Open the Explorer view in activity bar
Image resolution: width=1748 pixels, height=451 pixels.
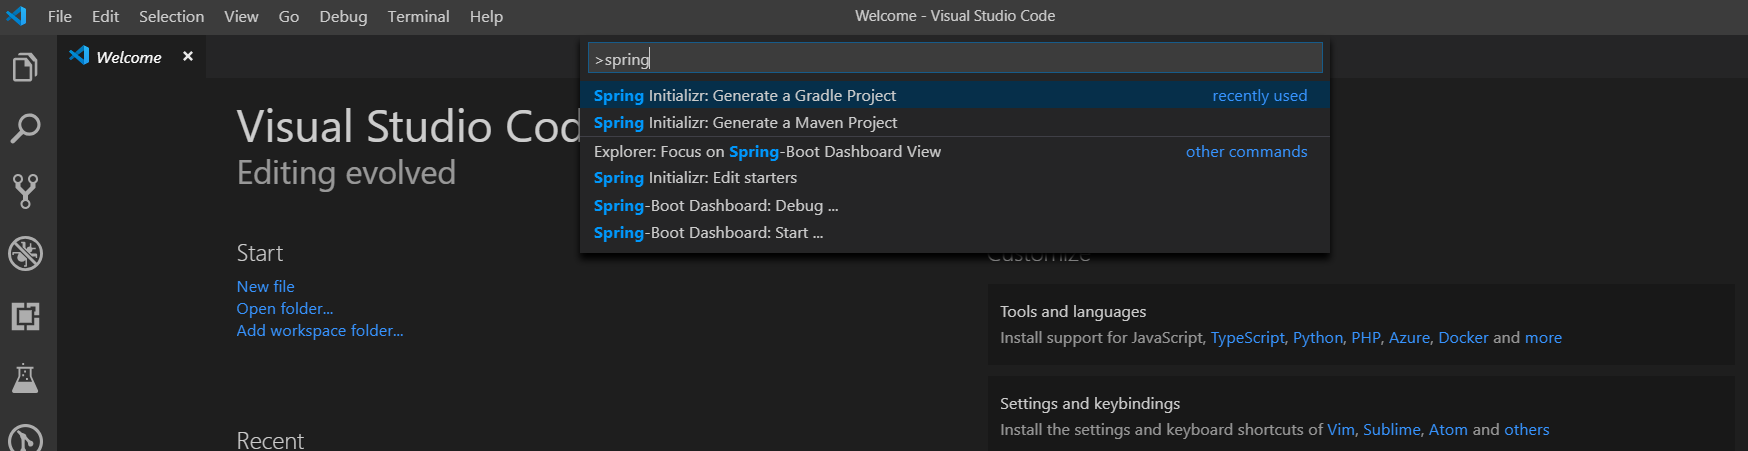(25, 67)
